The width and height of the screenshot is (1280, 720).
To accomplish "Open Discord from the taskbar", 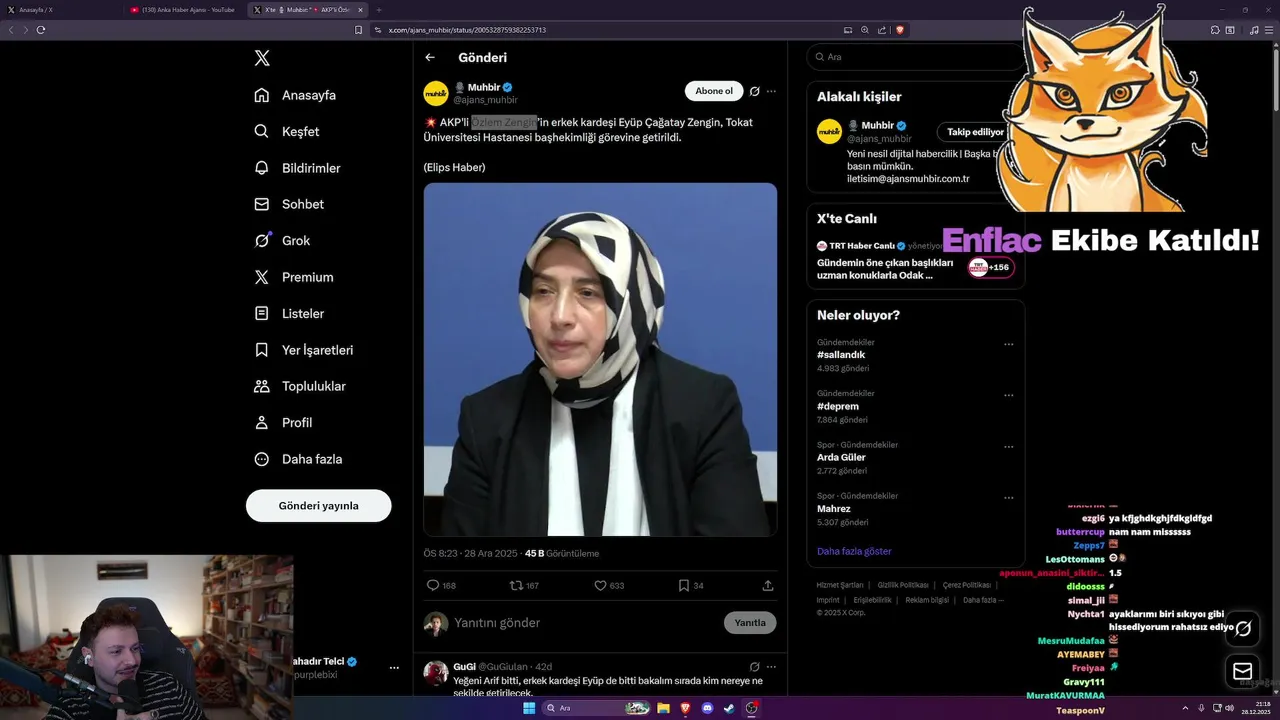I will coord(707,708).
